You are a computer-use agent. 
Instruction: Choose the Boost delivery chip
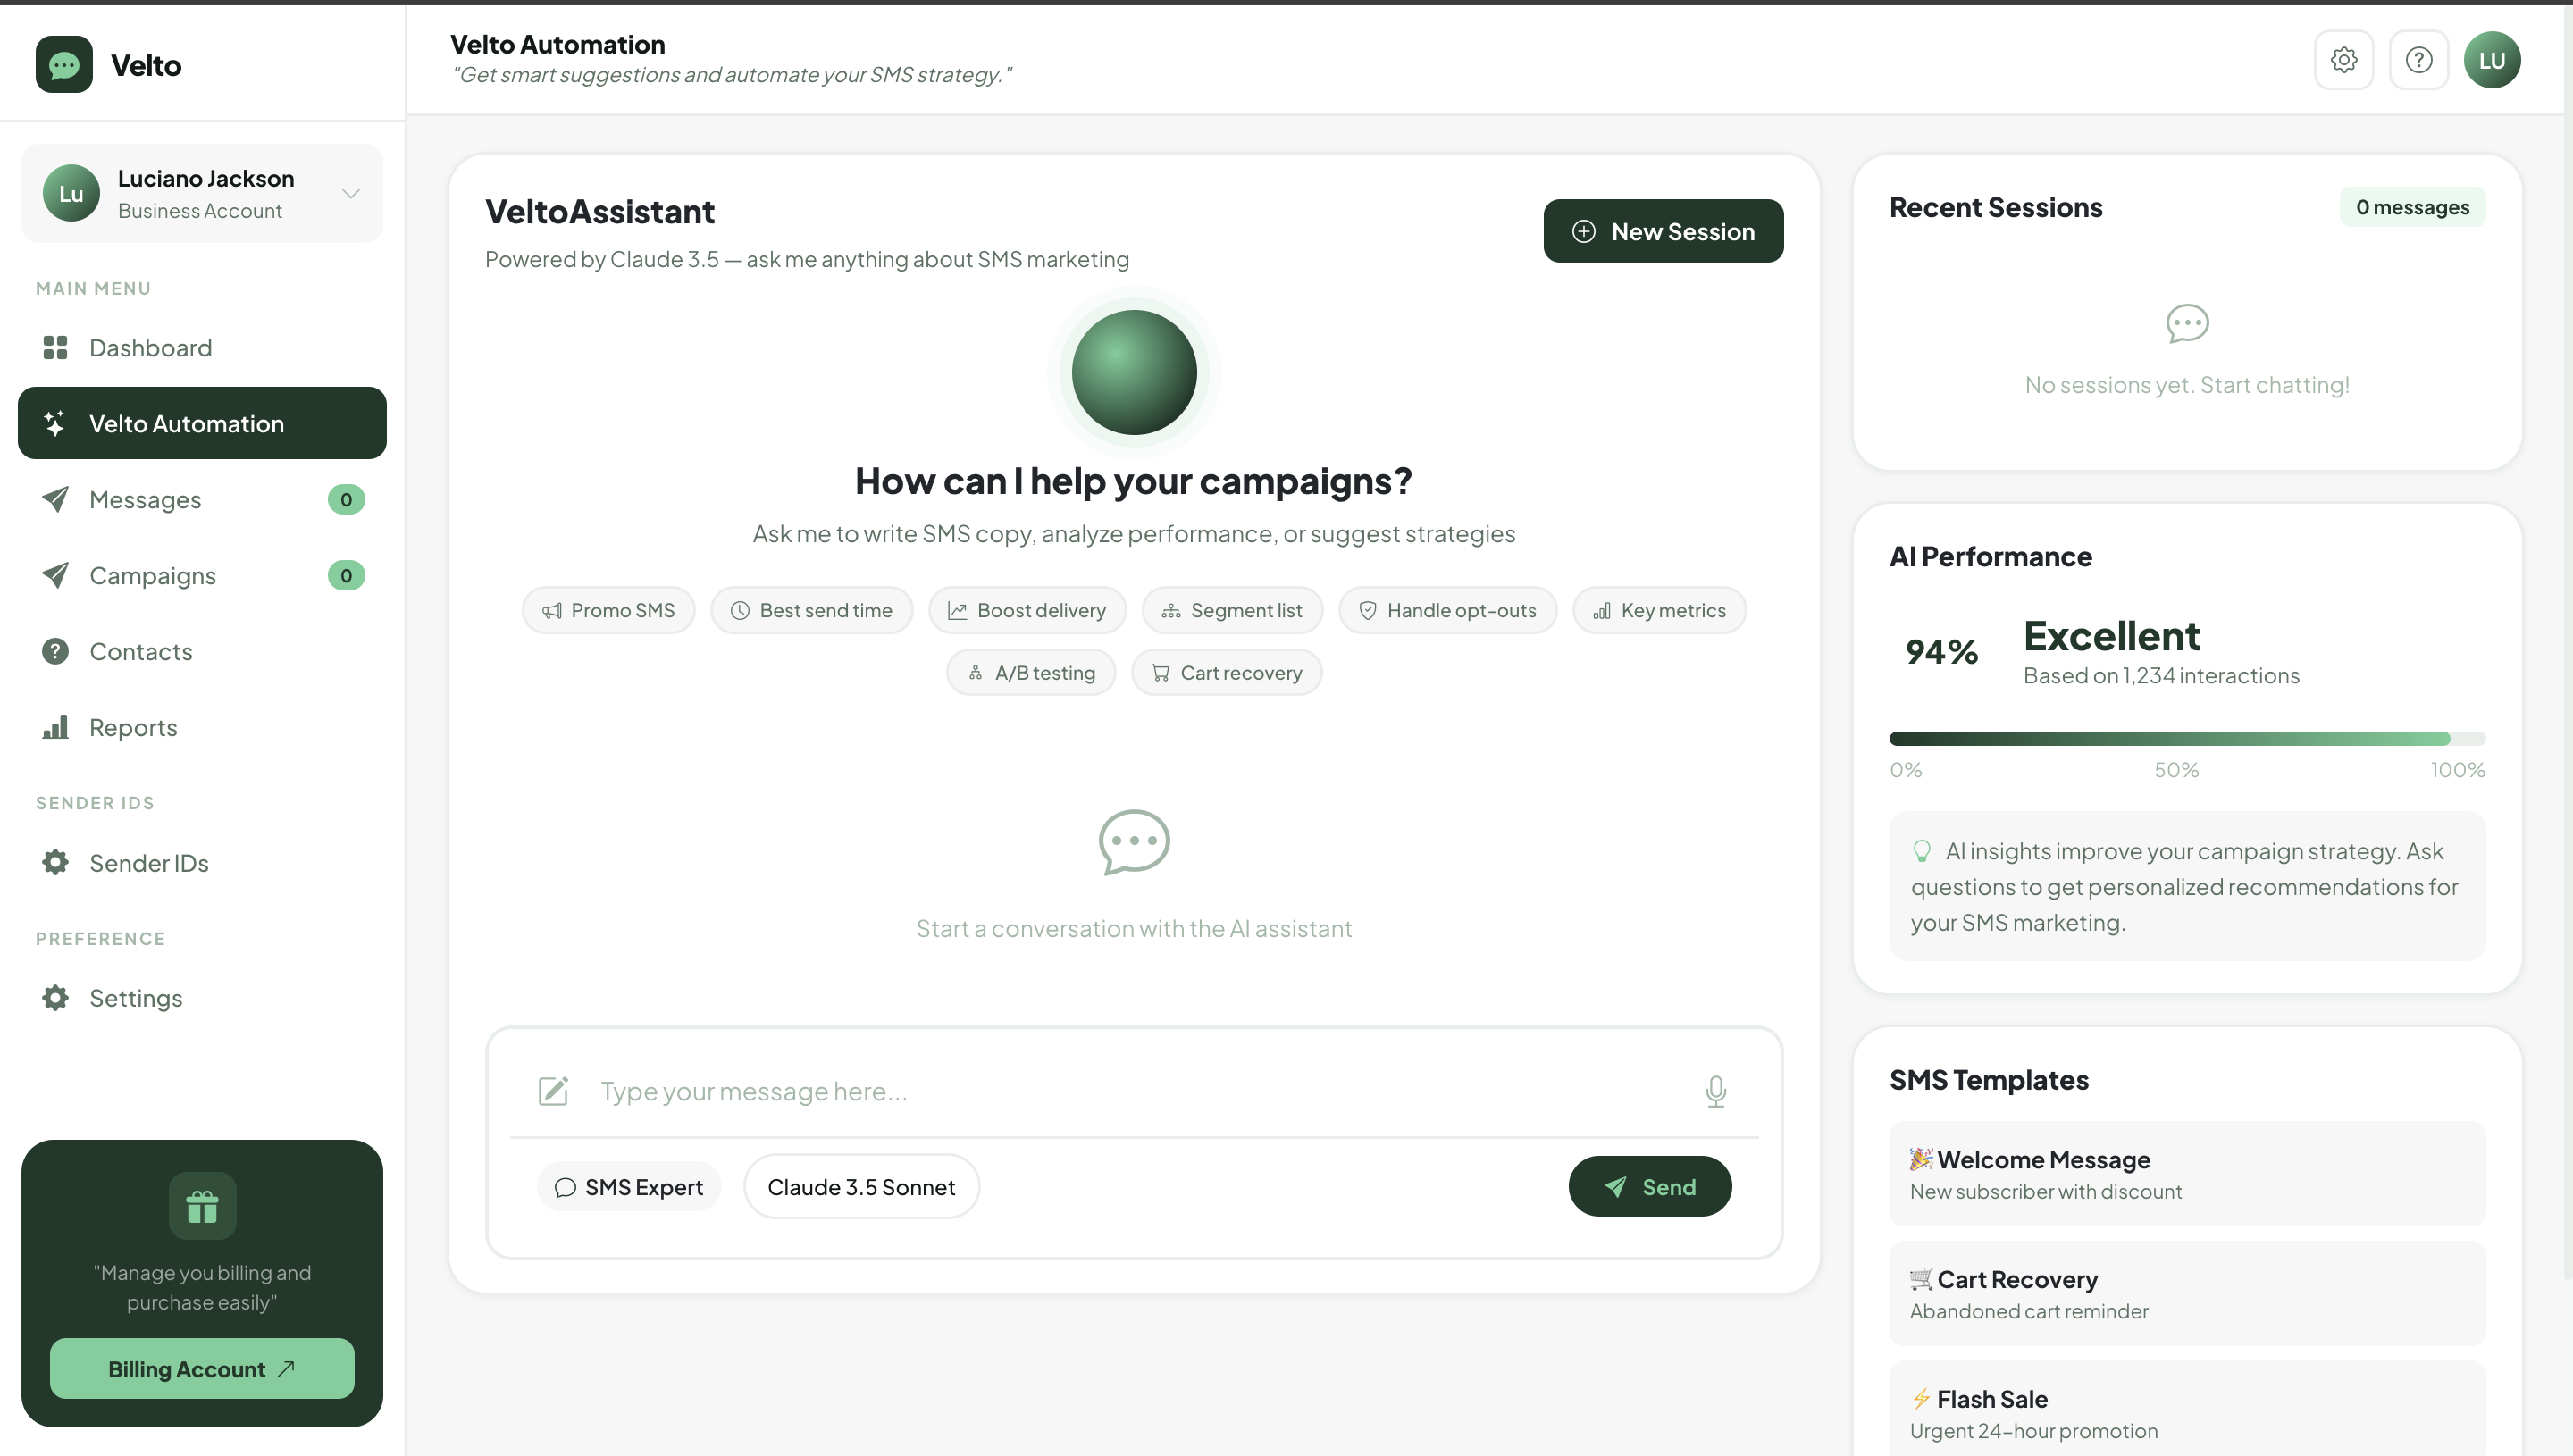click(1027, 610)
